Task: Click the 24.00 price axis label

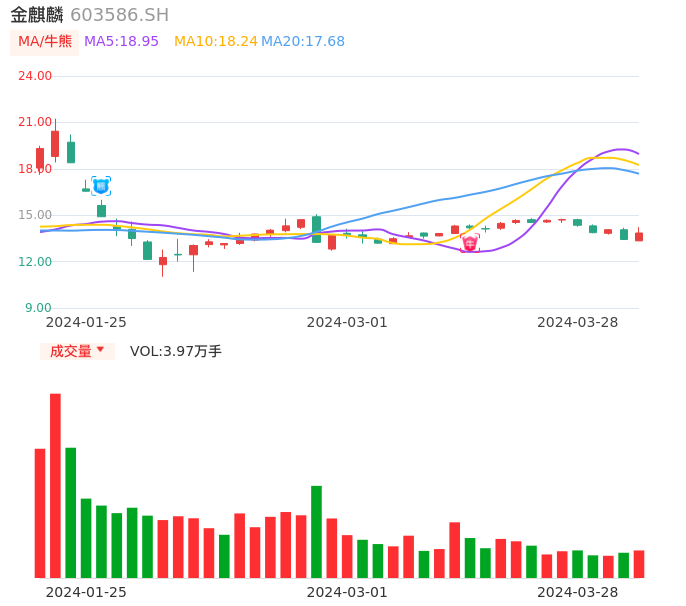Action: coord(35,76)
